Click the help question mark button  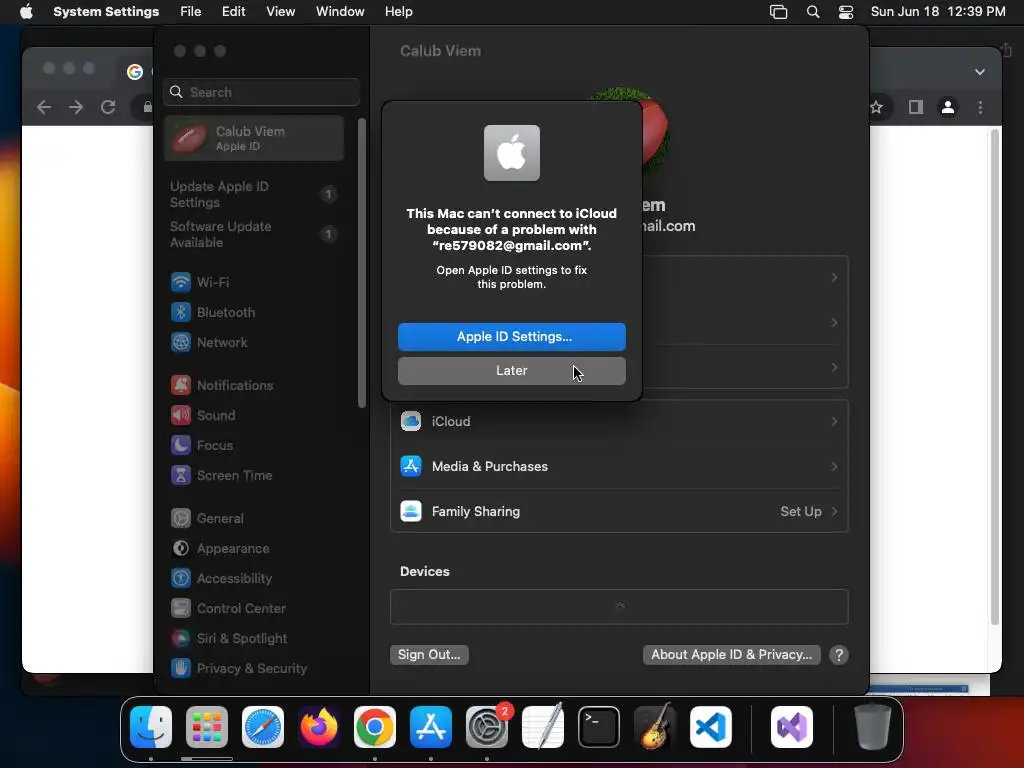coord(839,654)
